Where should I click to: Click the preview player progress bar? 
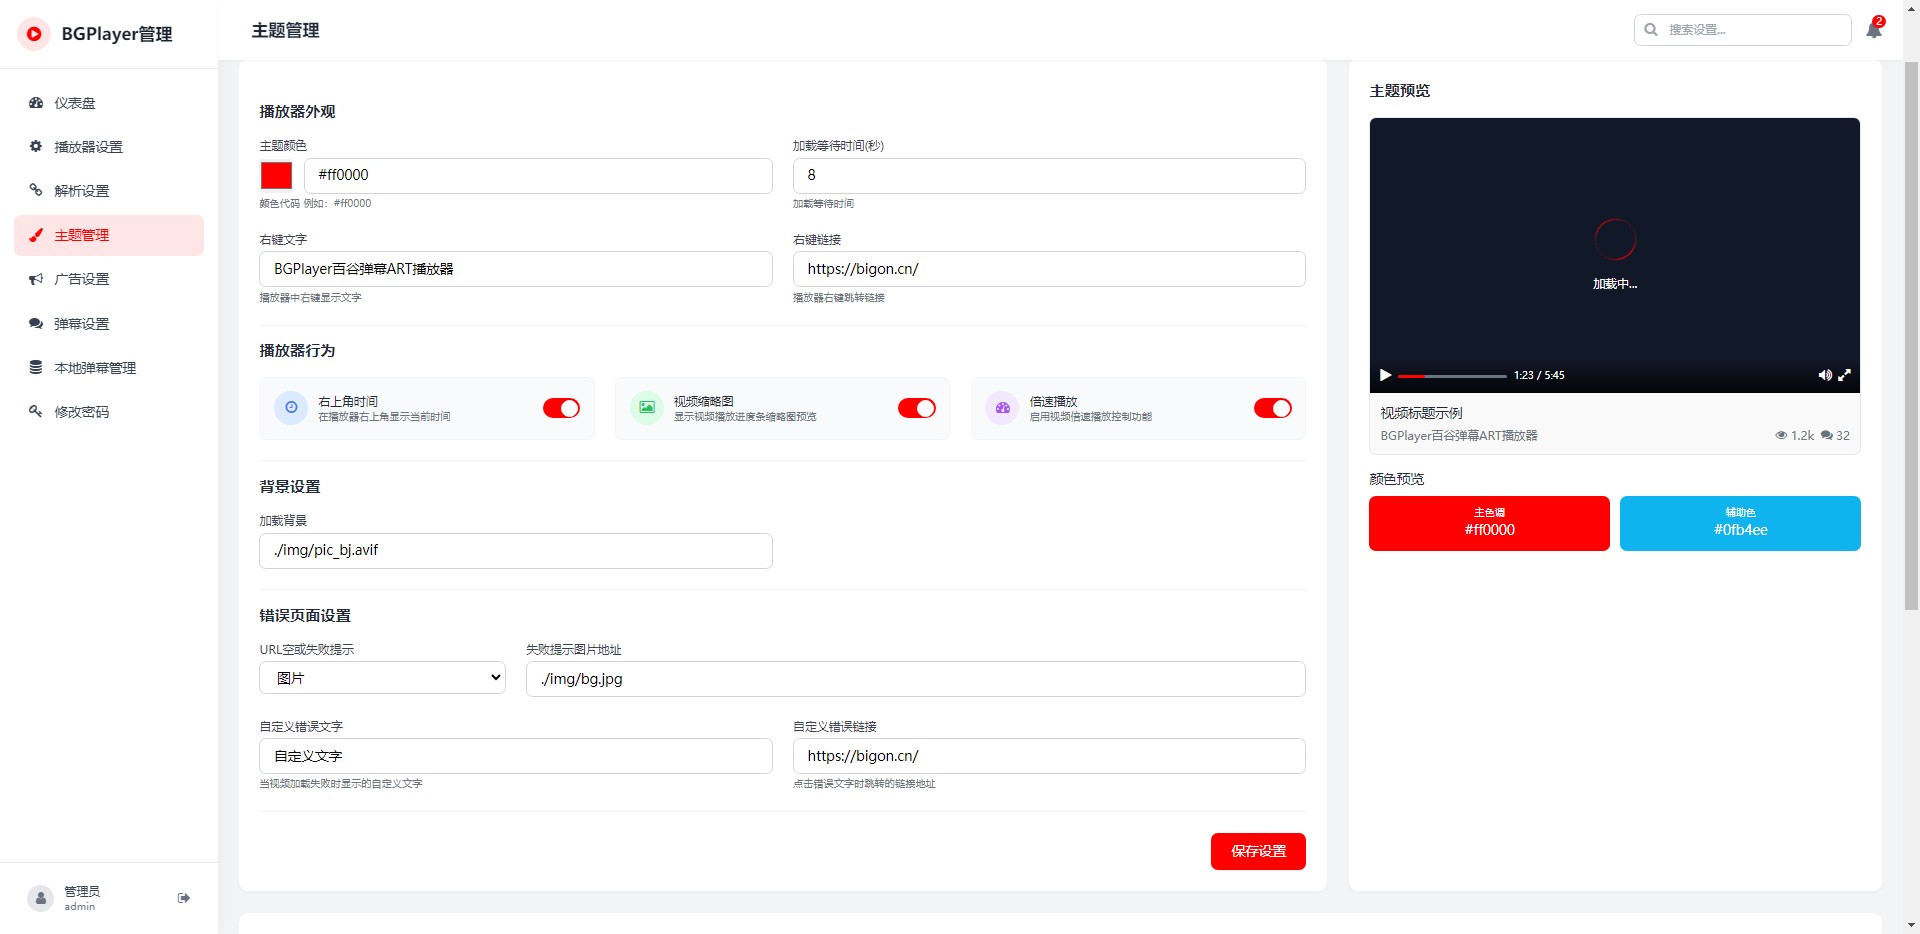pyautogui.click(x=1452, y=376)
